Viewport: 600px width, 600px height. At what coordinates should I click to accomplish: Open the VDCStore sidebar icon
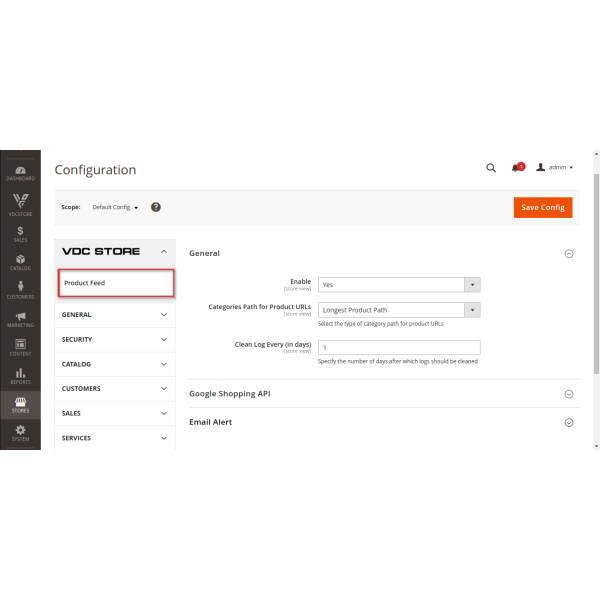tap(20, 203)
